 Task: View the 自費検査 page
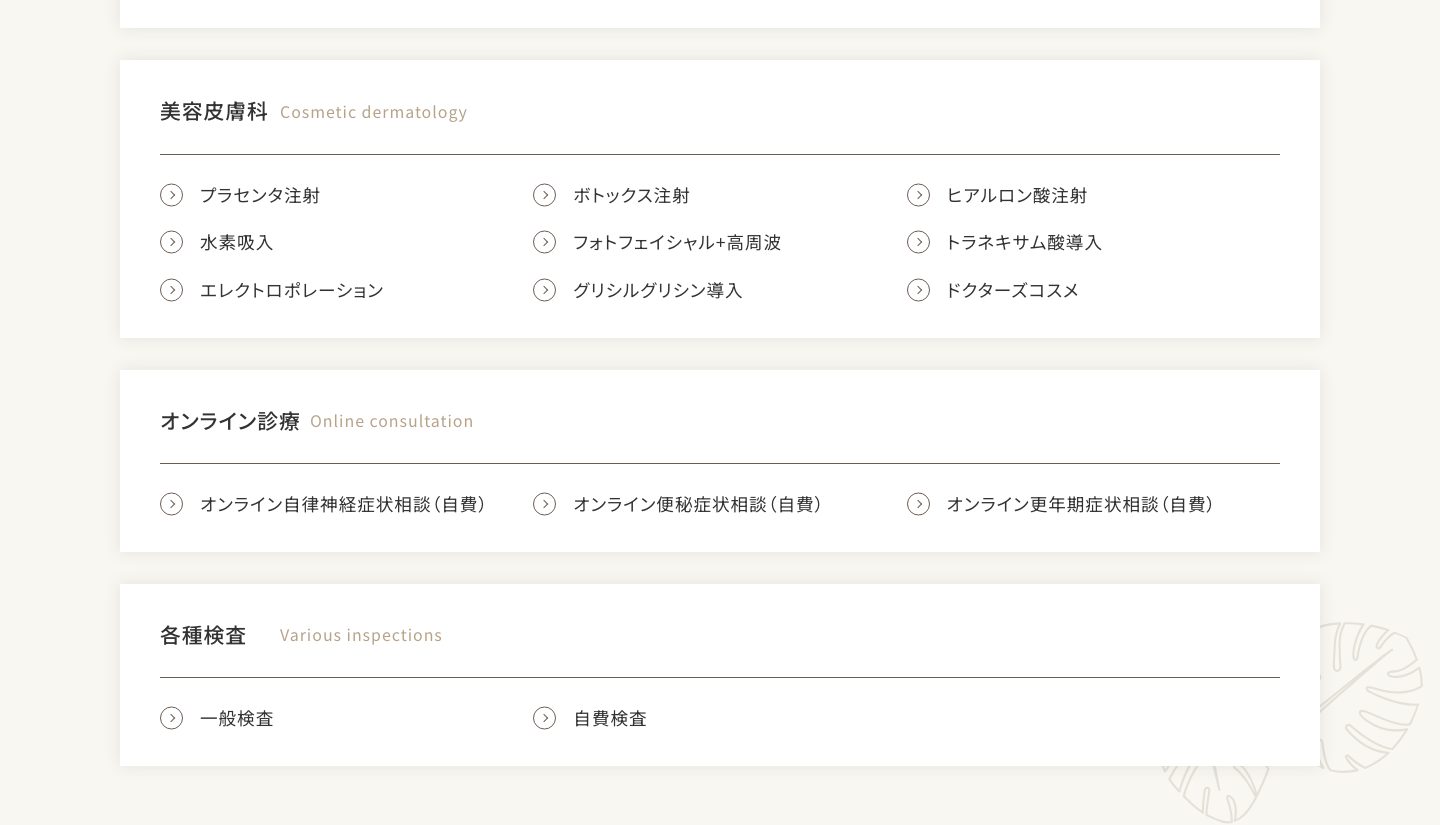pyautogui.click(x=610, y=718)
